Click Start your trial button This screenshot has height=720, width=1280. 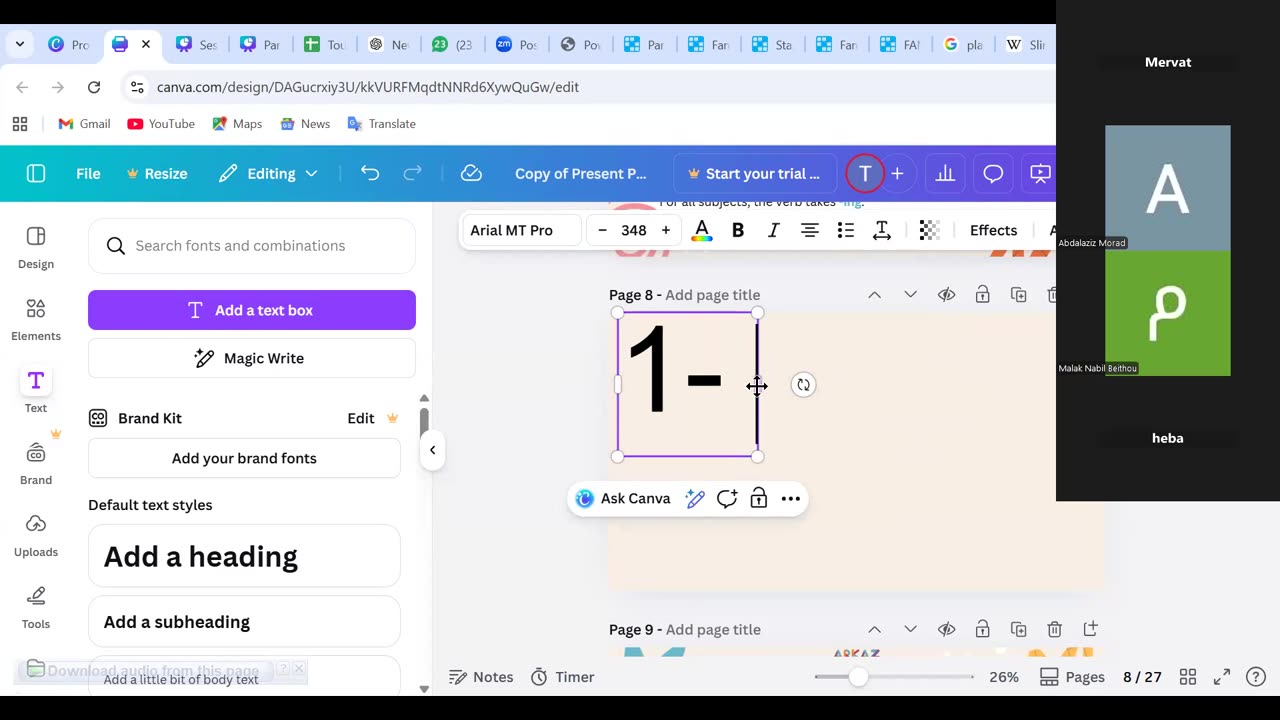coord(754,173)
